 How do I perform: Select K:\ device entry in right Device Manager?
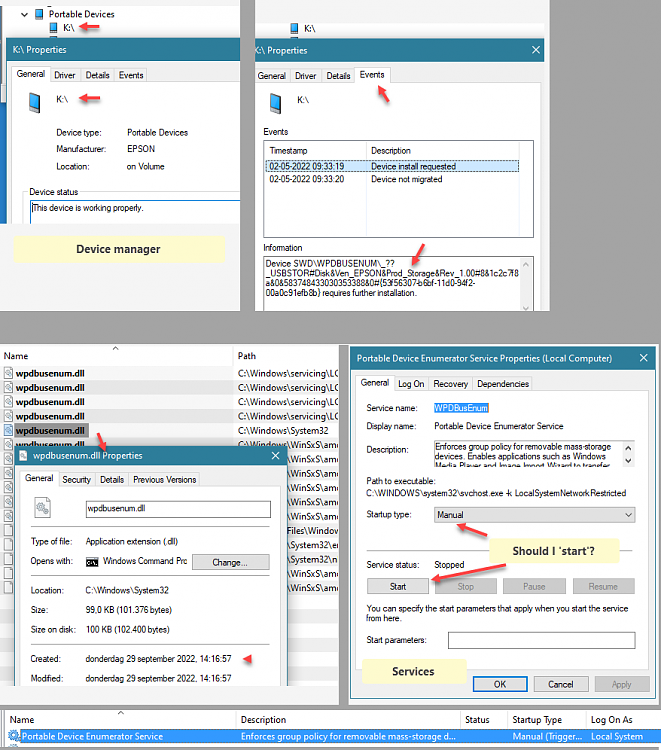[x=303, y=29]
